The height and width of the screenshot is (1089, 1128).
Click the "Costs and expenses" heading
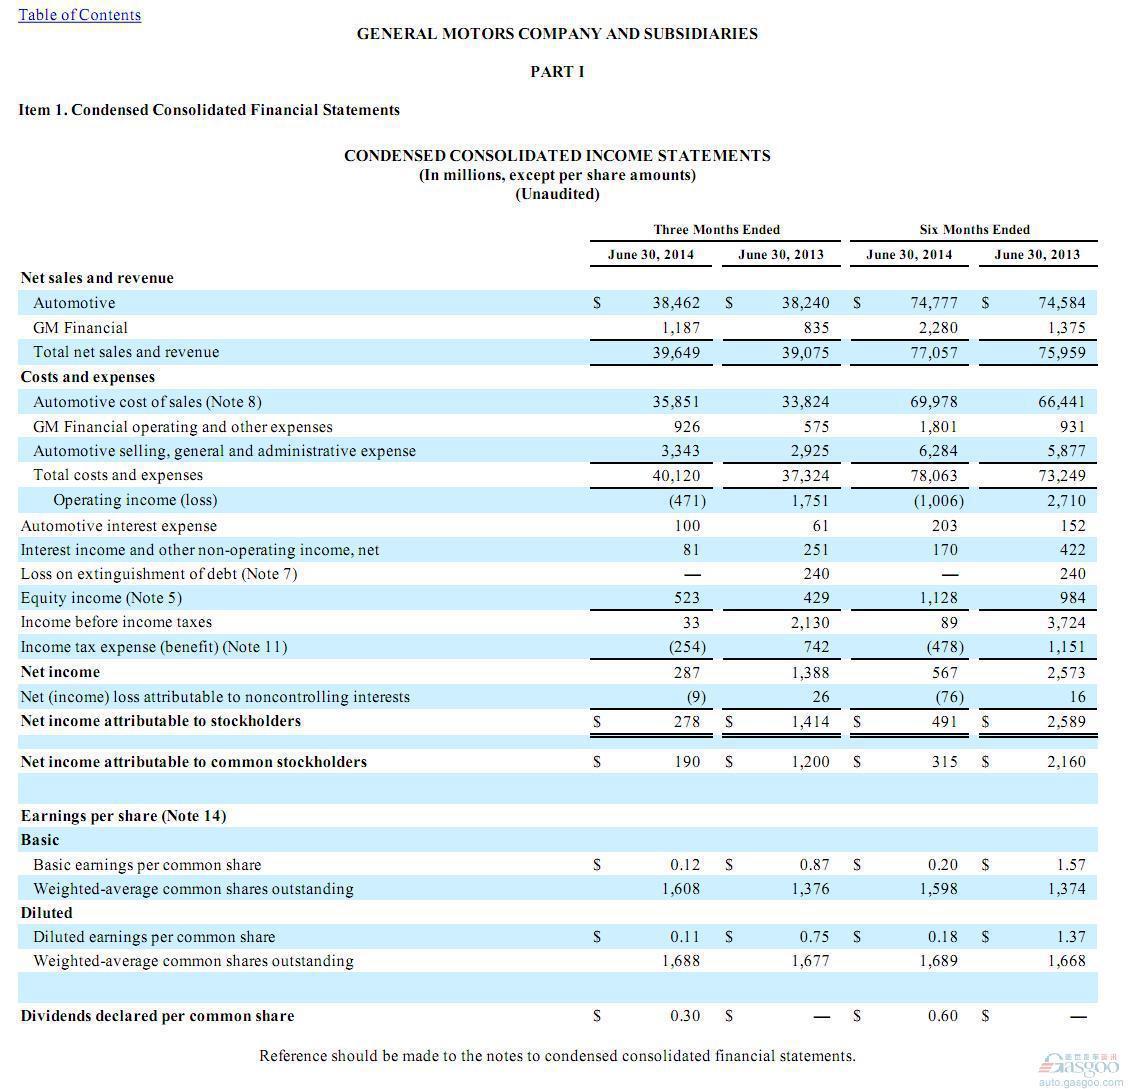[x=88, y=378]
